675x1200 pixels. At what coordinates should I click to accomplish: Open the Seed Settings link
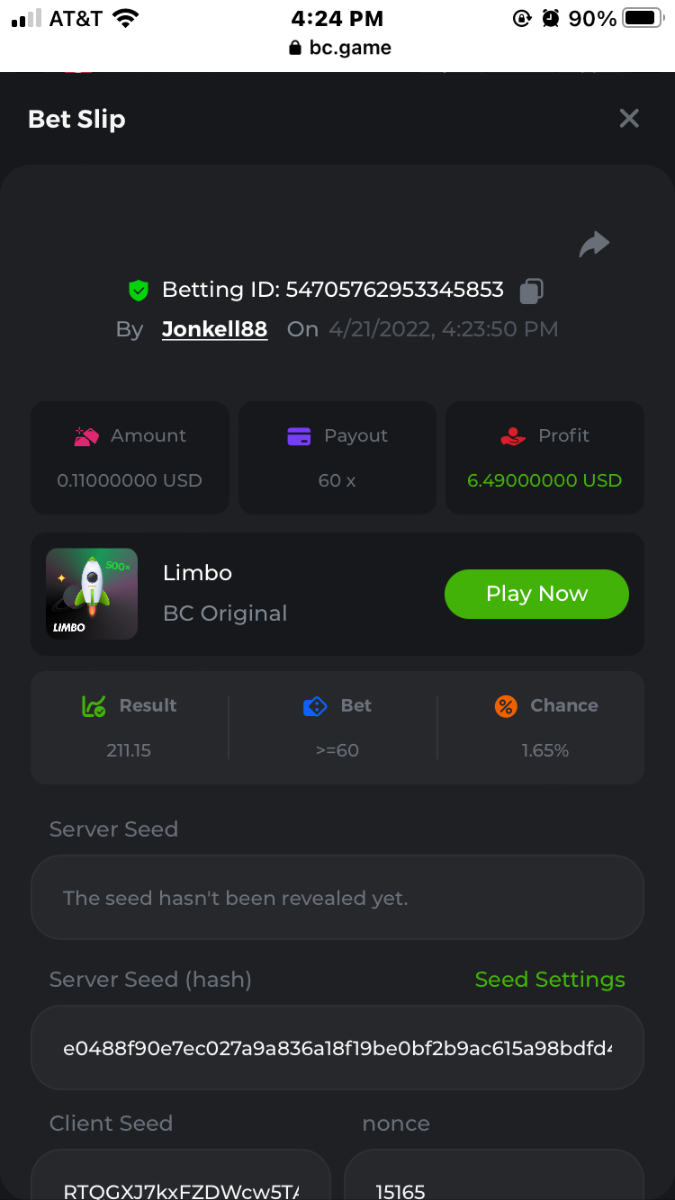[549, 980]
